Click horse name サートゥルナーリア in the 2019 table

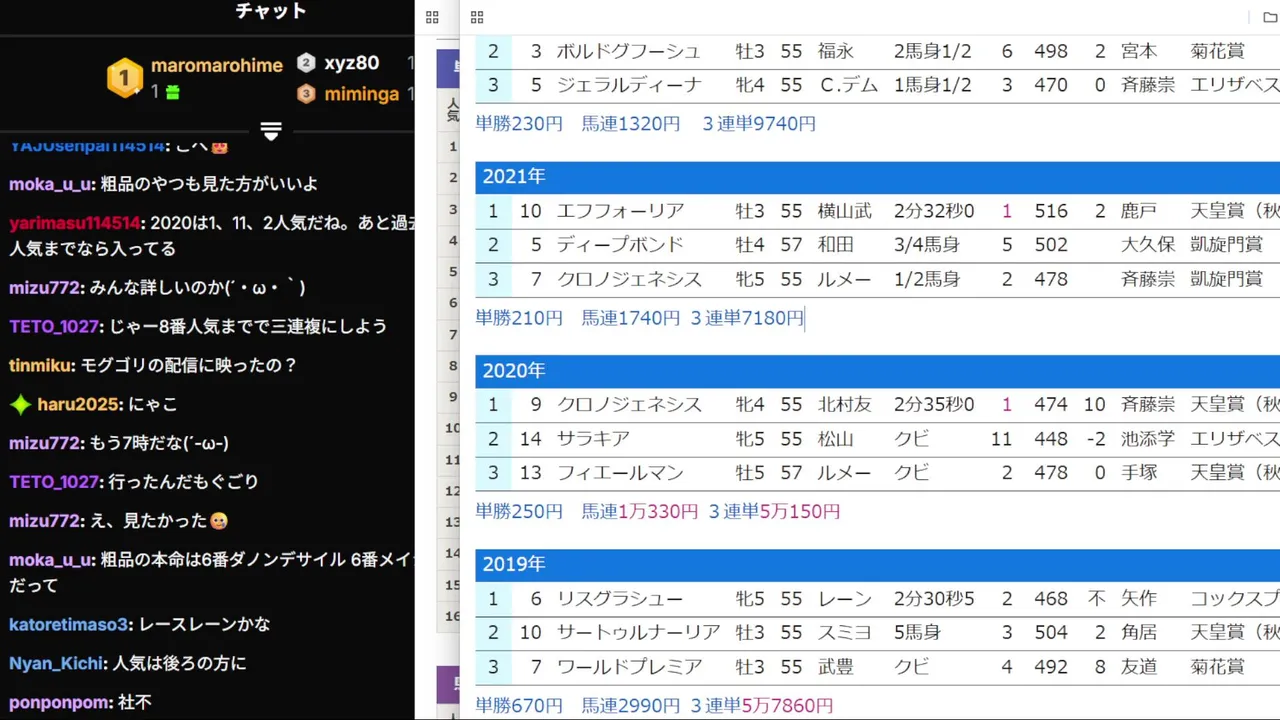pos(638,633)
